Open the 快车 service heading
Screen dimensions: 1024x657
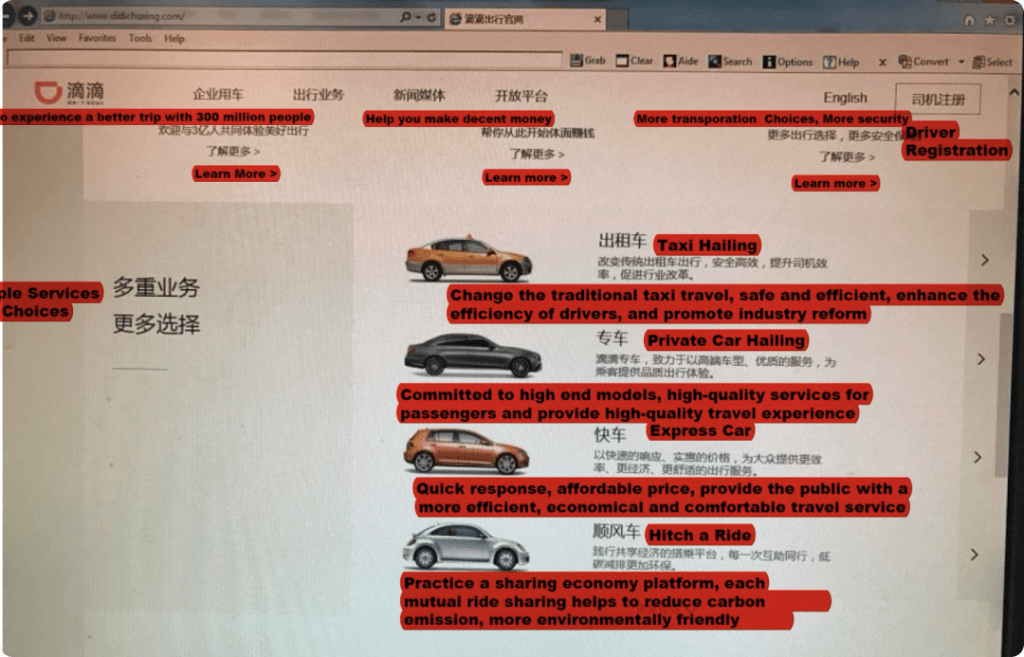click(x=610, y=435)
